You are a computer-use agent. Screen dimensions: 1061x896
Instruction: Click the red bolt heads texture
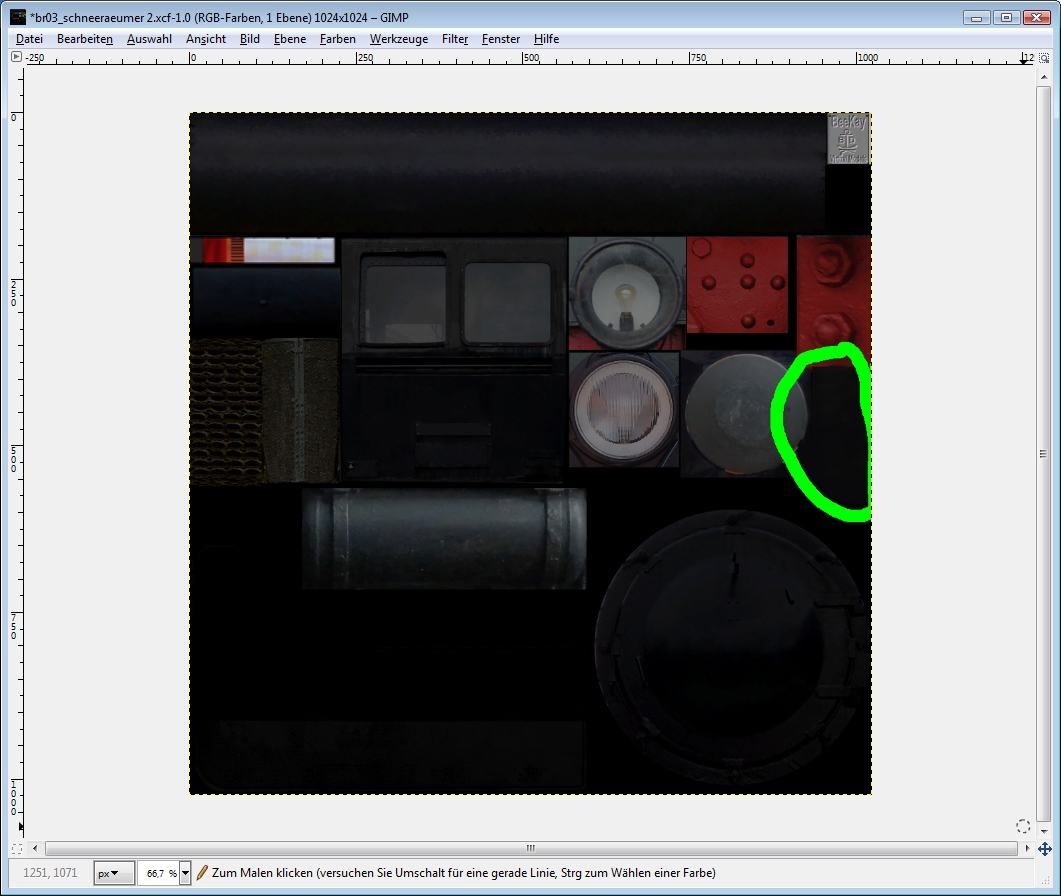point(834,292)
